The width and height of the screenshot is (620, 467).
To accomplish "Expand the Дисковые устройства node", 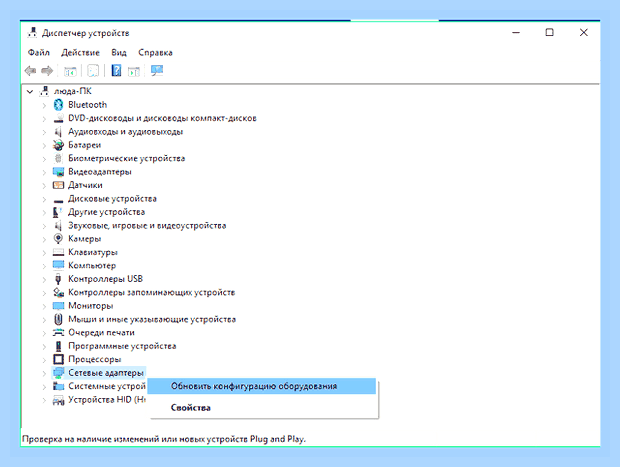I will point(44,199).
